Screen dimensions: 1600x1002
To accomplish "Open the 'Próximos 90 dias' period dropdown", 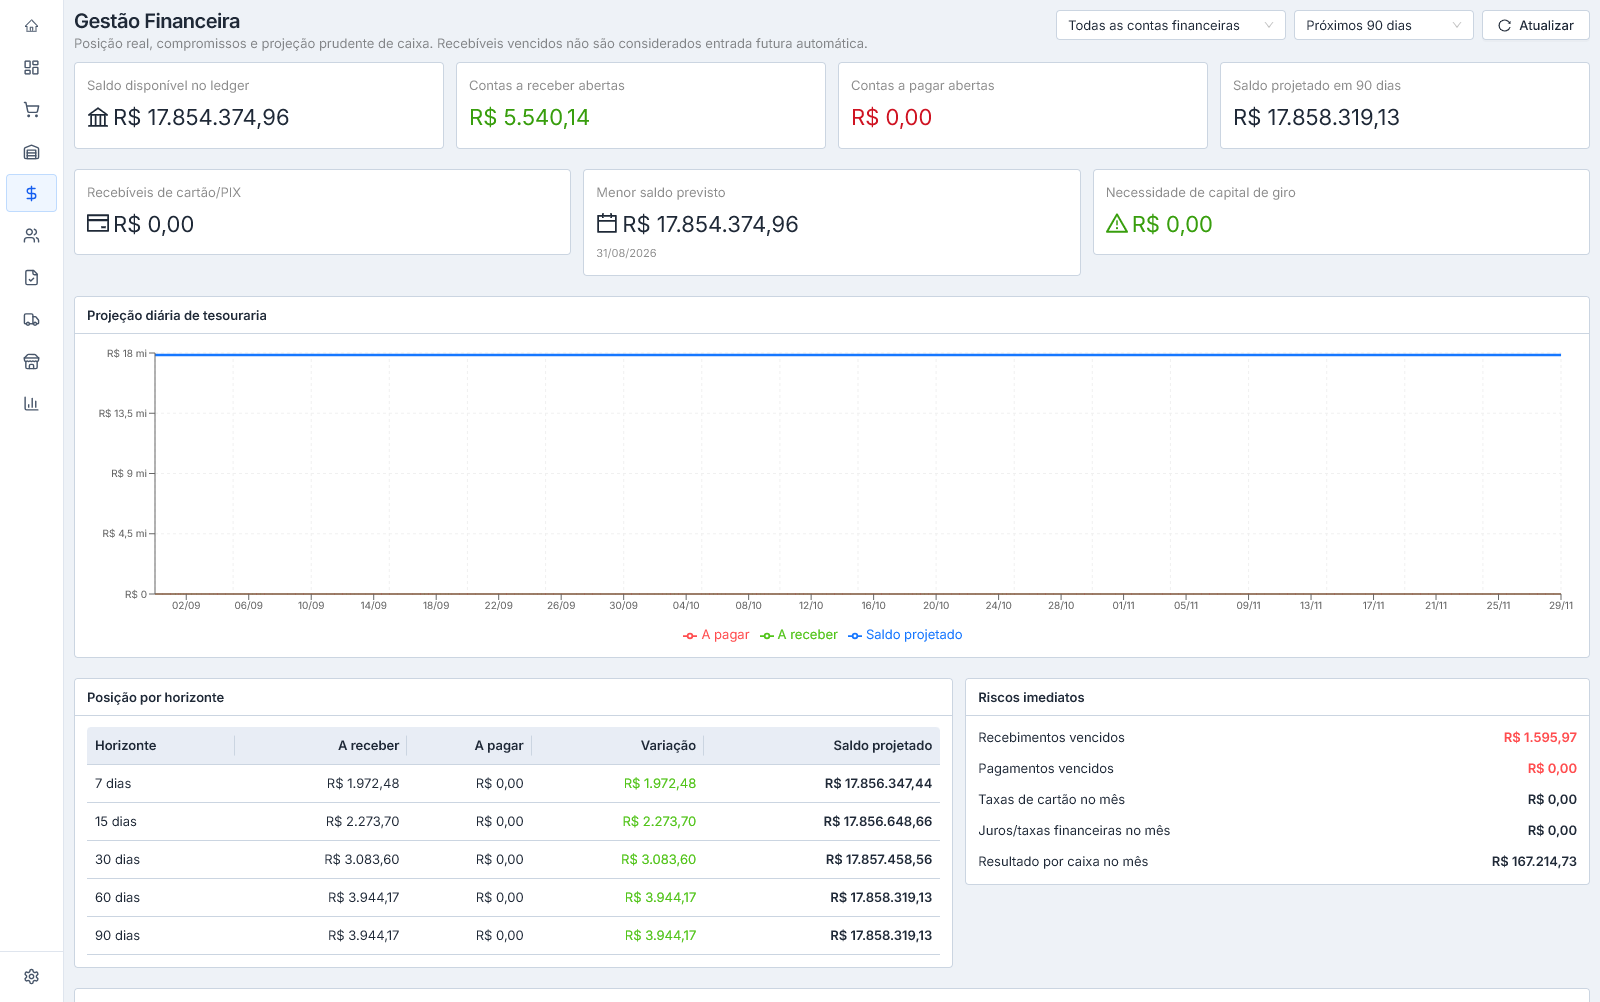I will click(1383, 26).
